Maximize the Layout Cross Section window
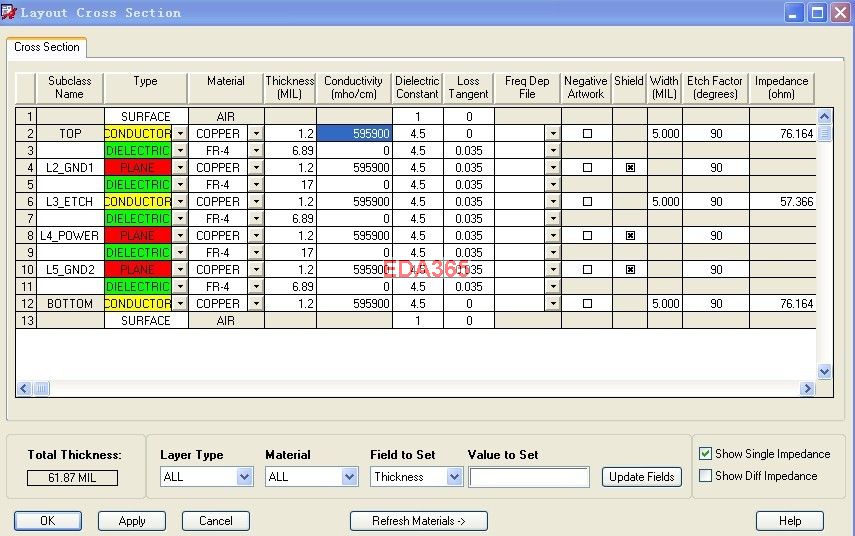Screen dimensions: 855x536 coord(817,13)
